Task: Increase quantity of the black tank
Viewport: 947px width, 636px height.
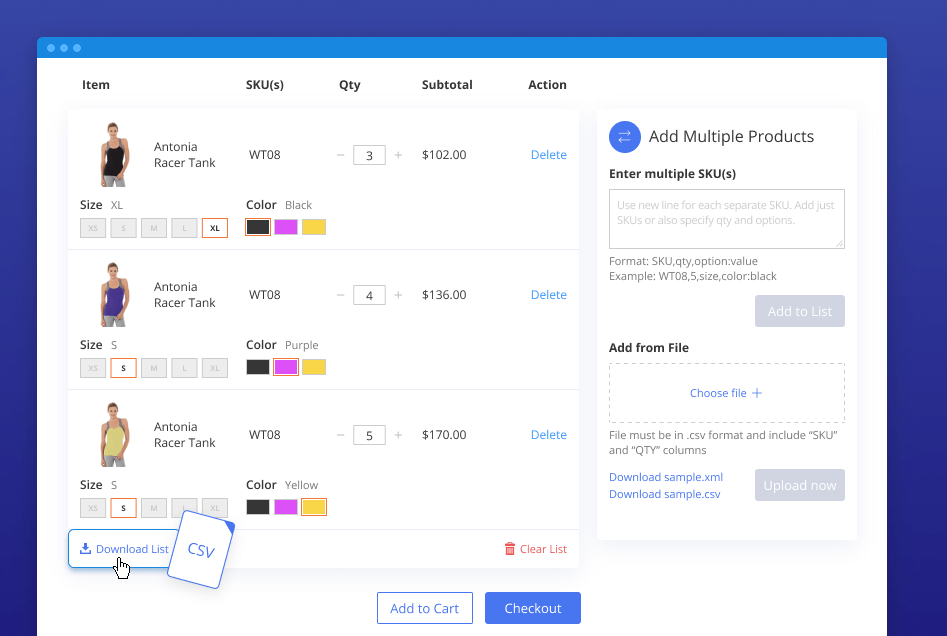Action: tap(398, 155)
